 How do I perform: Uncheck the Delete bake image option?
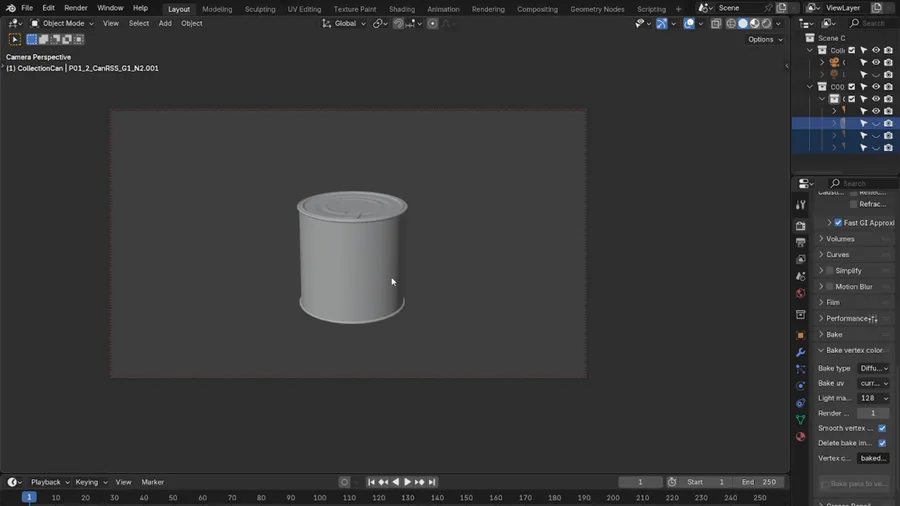coord(882,443)
